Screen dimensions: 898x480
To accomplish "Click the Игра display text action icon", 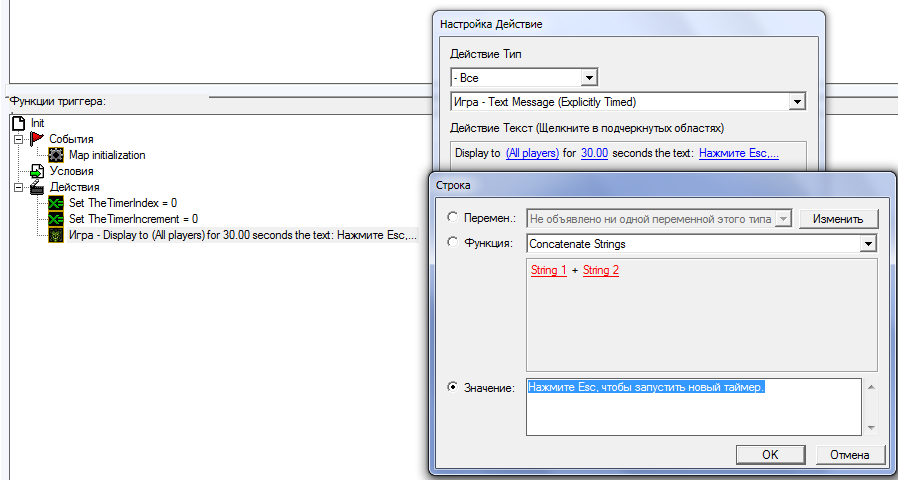I will coord(56,235).
